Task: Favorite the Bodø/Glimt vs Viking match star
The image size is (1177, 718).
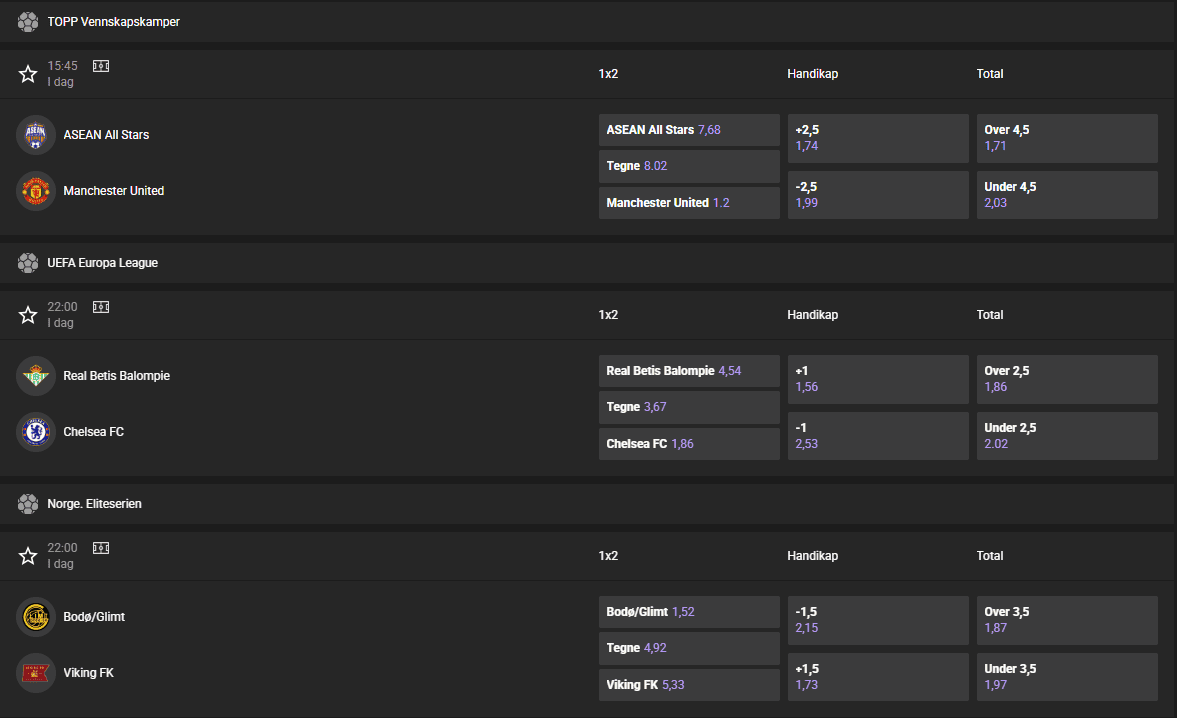Action: [28, 555]
